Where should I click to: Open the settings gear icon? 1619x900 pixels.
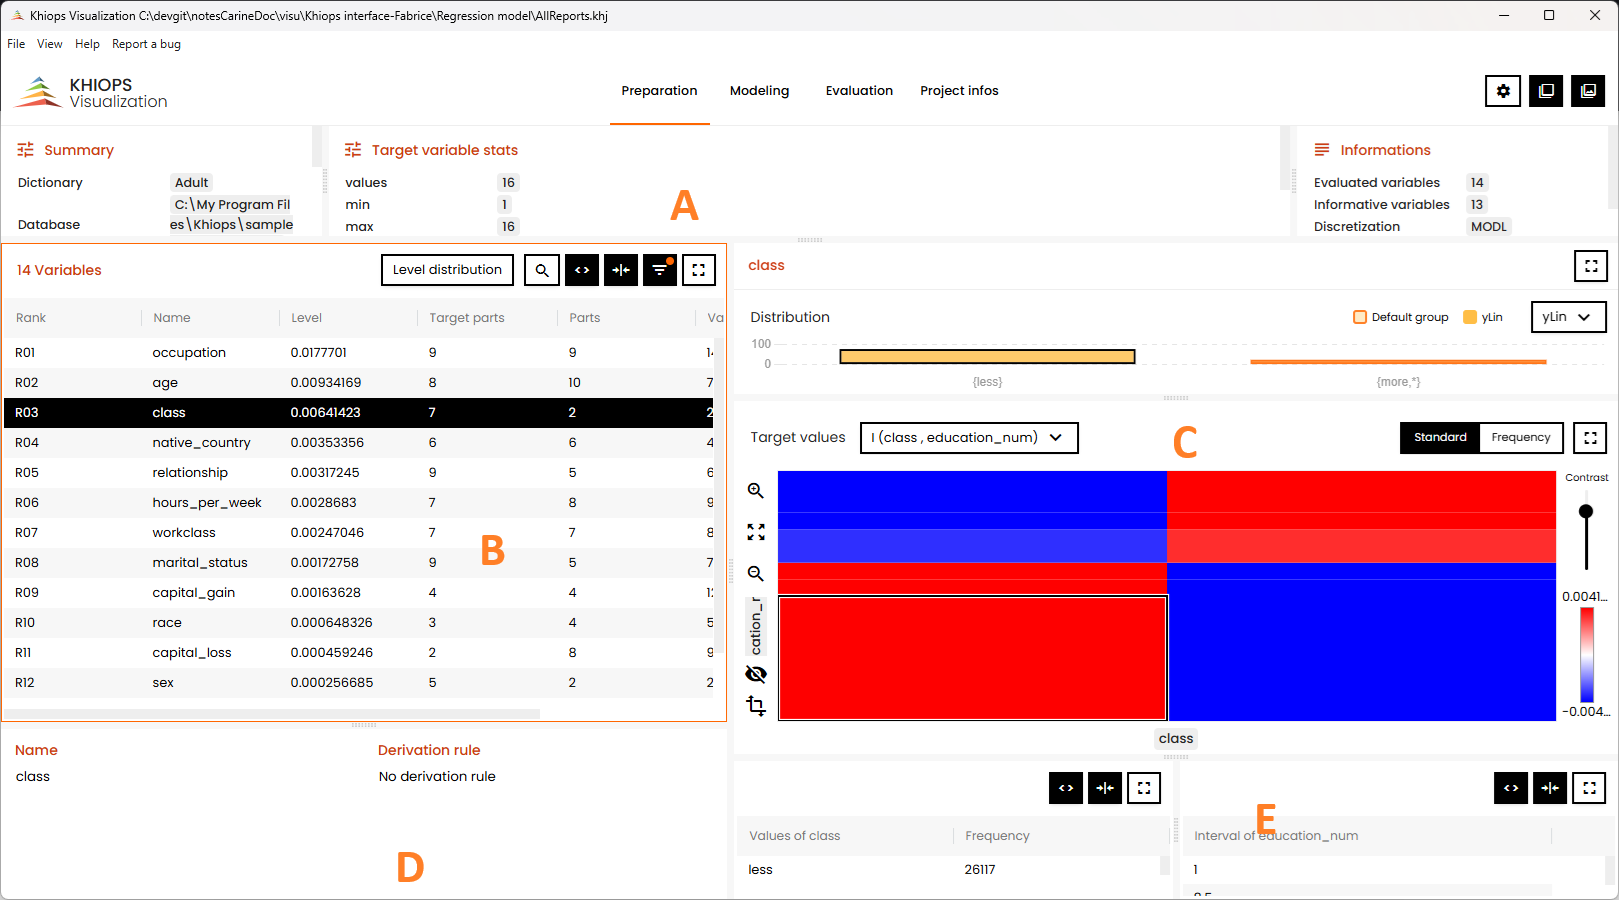[1503, 91]
